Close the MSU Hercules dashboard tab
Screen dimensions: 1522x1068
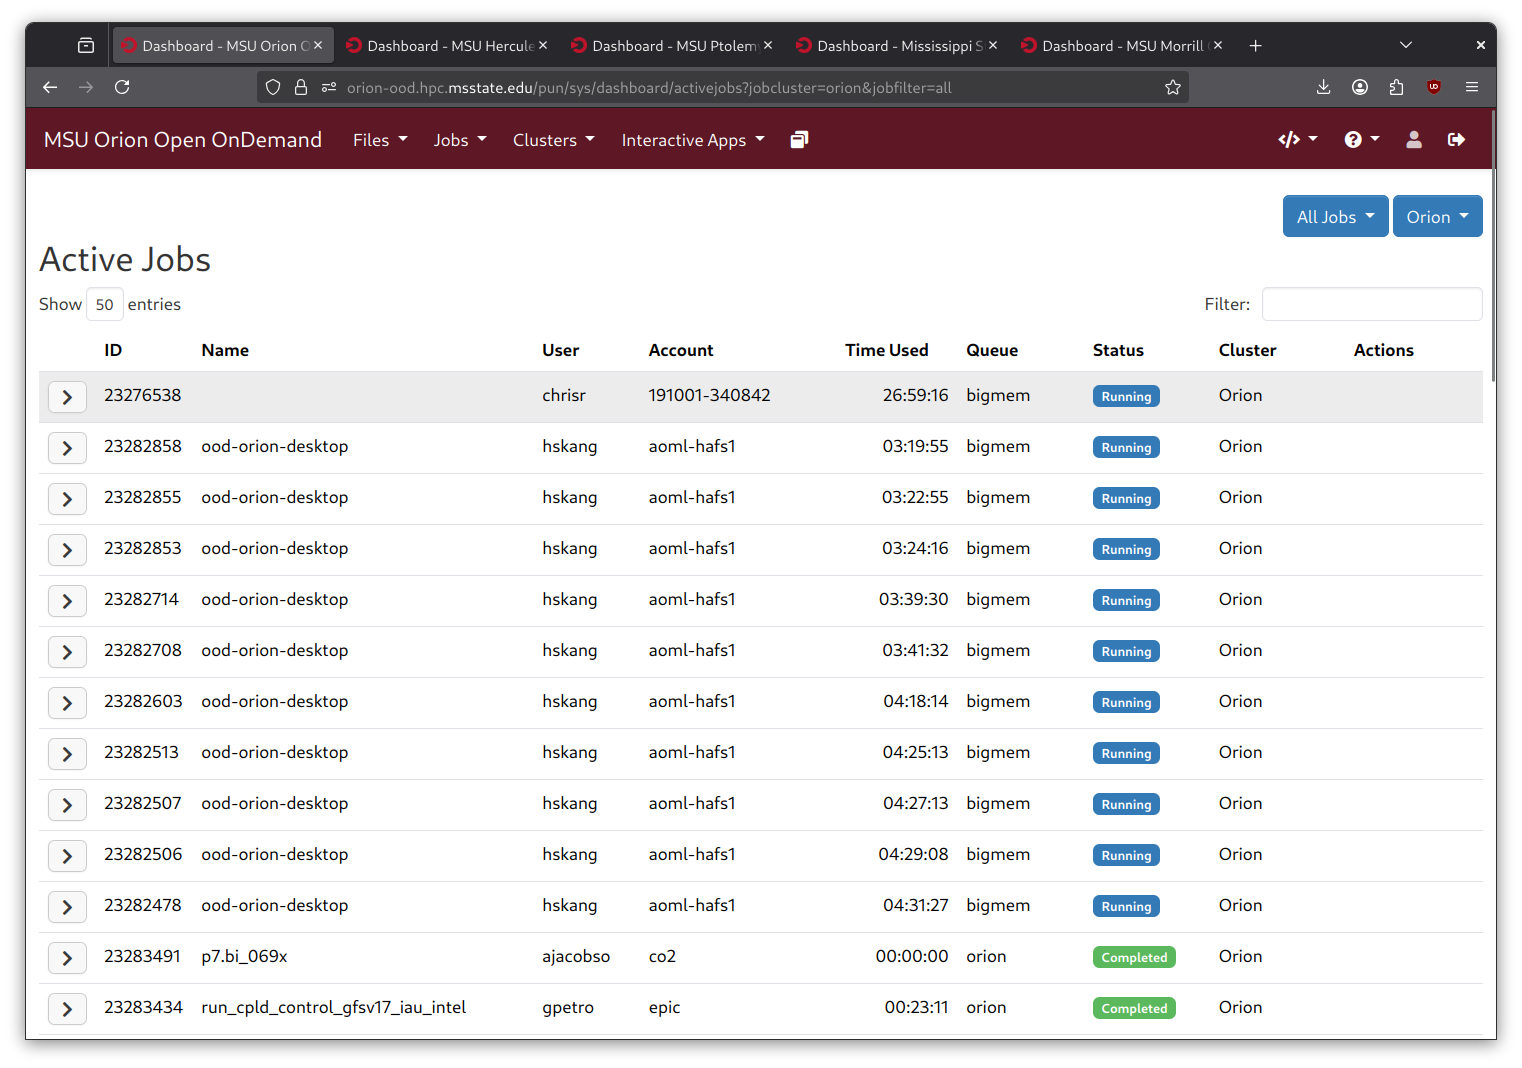point(543,45)
